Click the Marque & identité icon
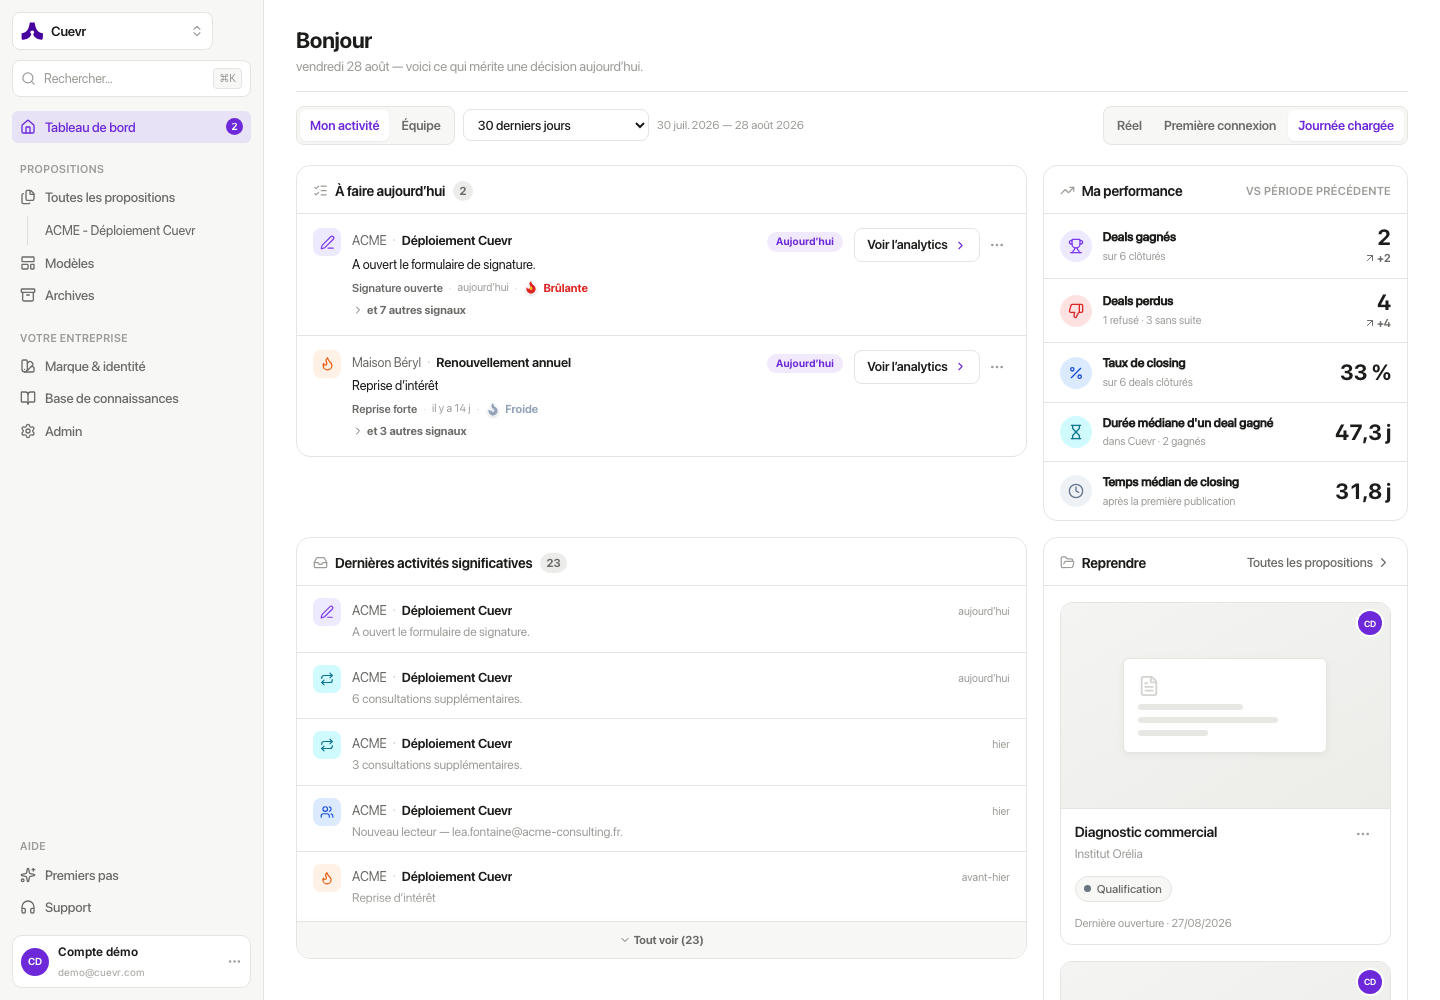Viewport: 1440px width, 1000px height. (28, 366)
